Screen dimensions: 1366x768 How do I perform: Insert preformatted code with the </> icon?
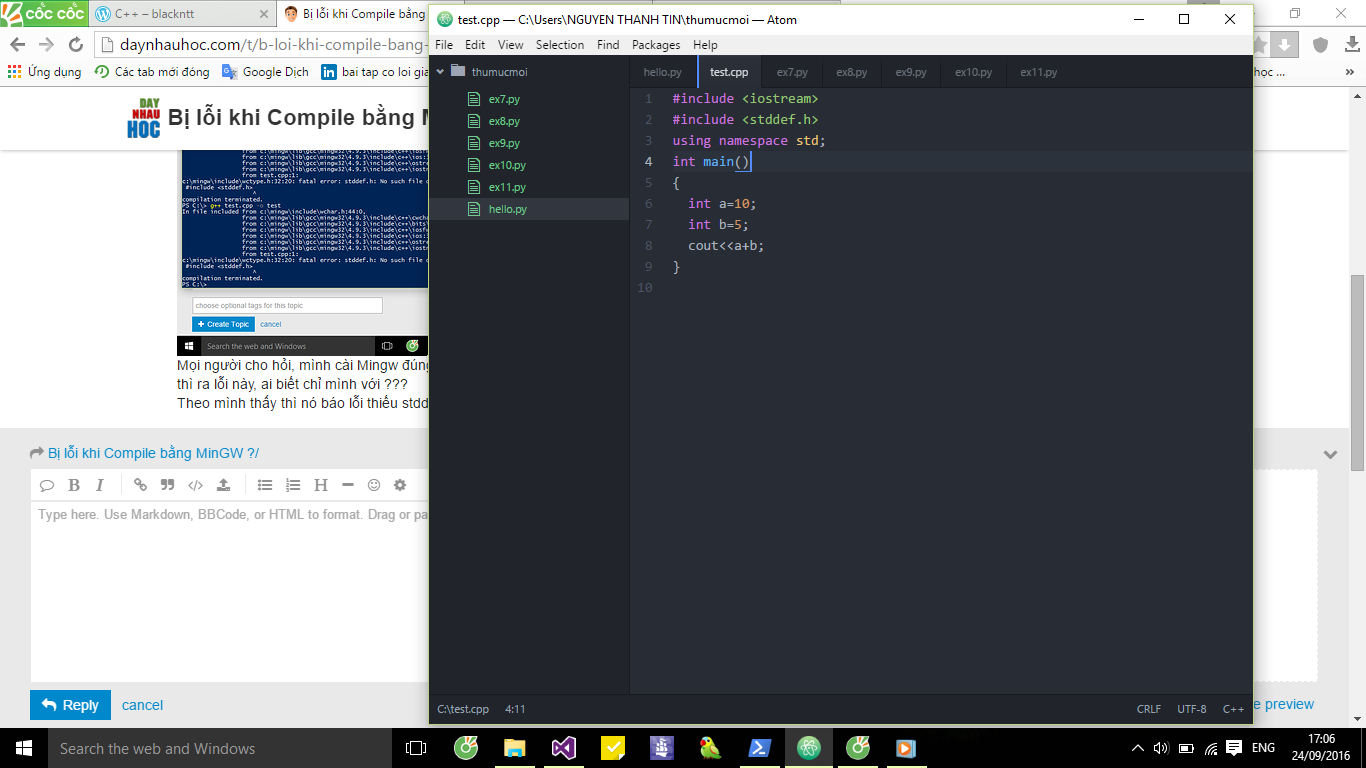pyautogui.click(x=196, y=485)
